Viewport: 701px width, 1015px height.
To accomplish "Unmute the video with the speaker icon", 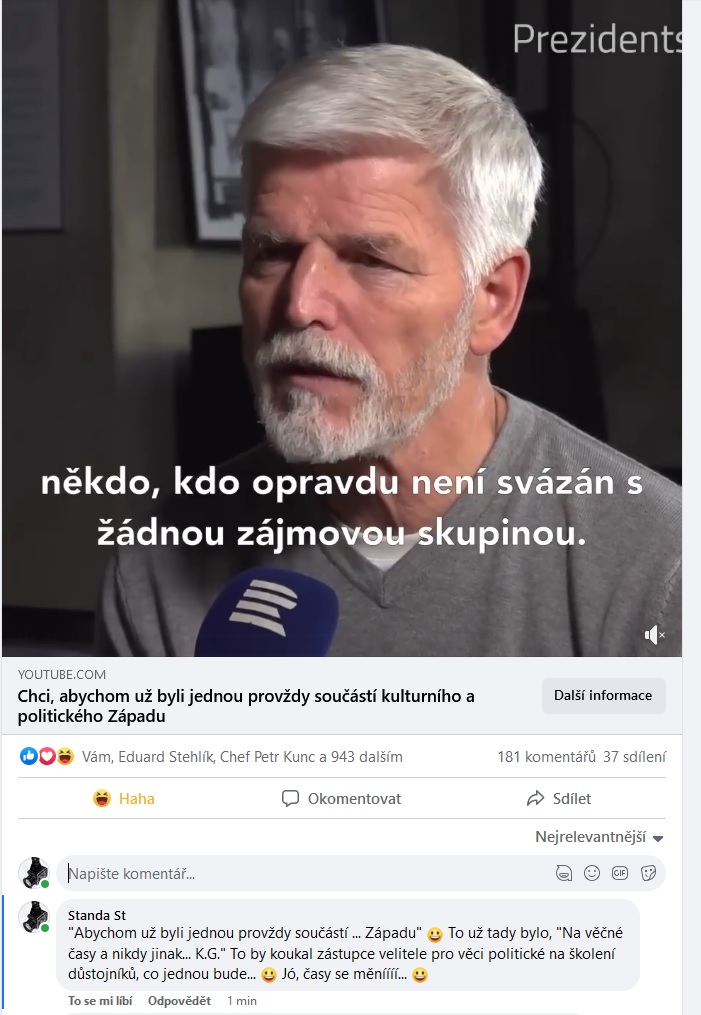I will coord(654,635).
